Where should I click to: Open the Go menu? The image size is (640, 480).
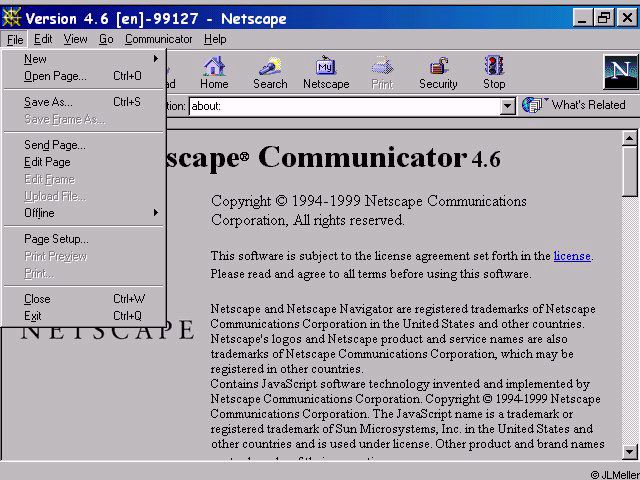pyautogui.click(x=106, y=39)
